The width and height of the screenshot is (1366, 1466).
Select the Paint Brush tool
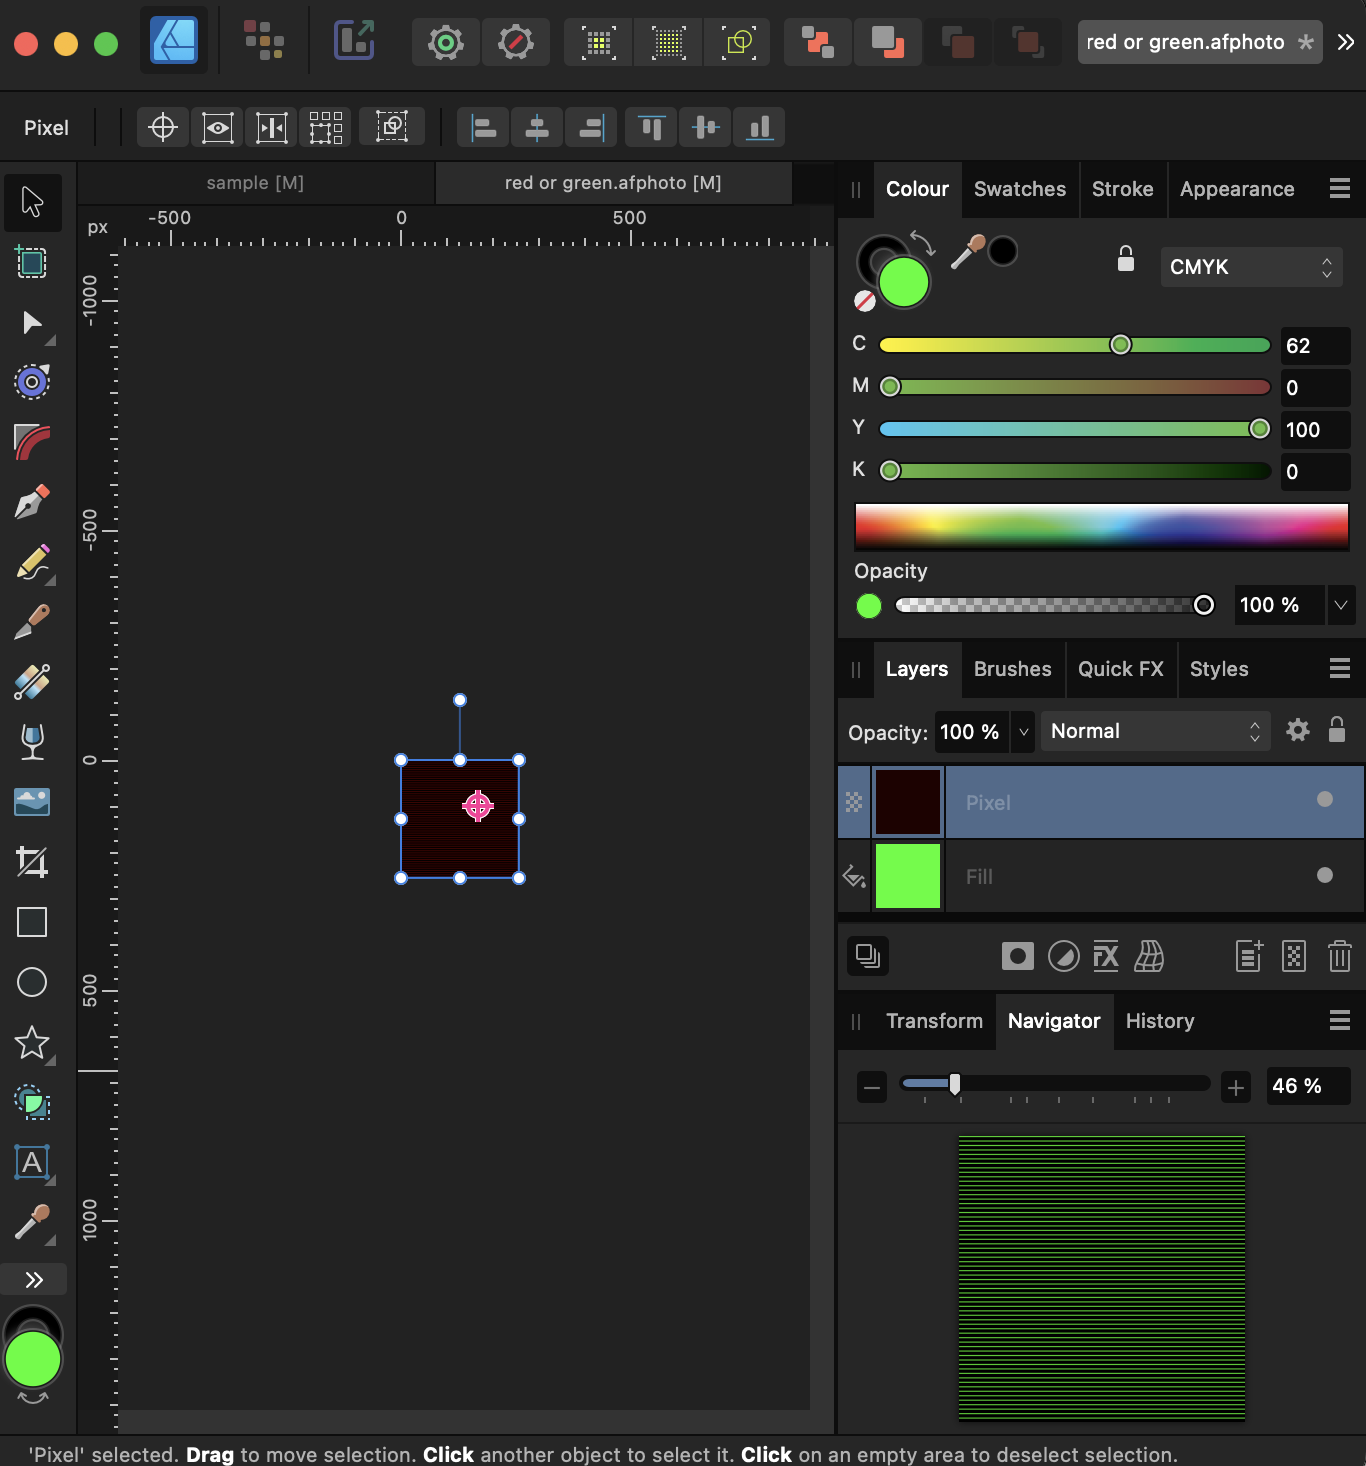(31, 564)
